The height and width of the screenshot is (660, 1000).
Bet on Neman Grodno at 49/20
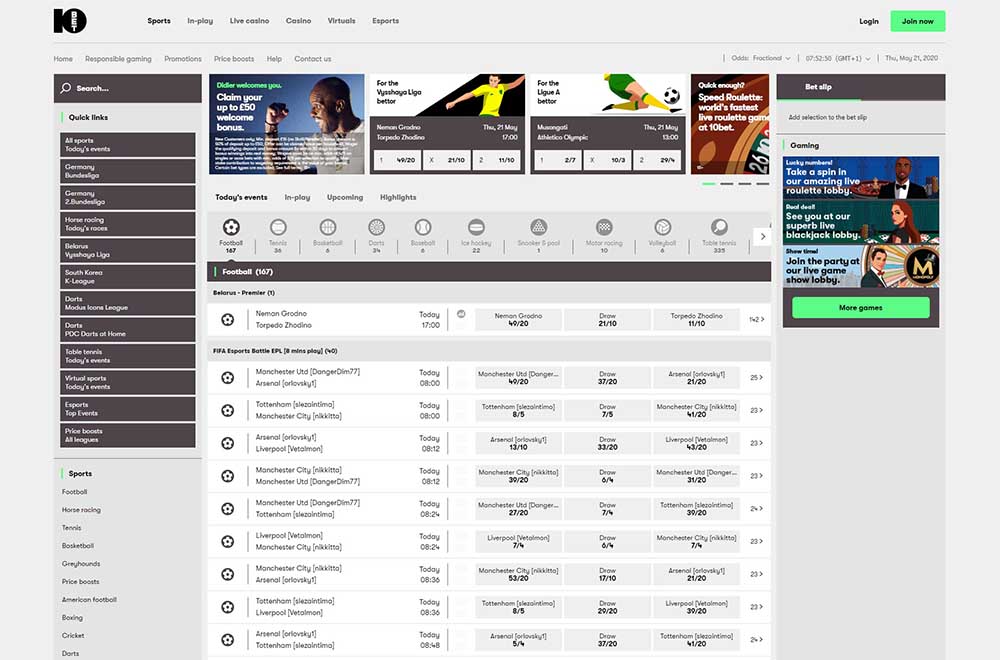[x=518, y=319]
